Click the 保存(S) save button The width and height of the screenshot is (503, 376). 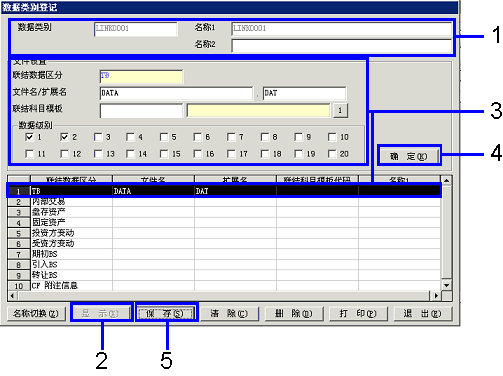point(166,313)
